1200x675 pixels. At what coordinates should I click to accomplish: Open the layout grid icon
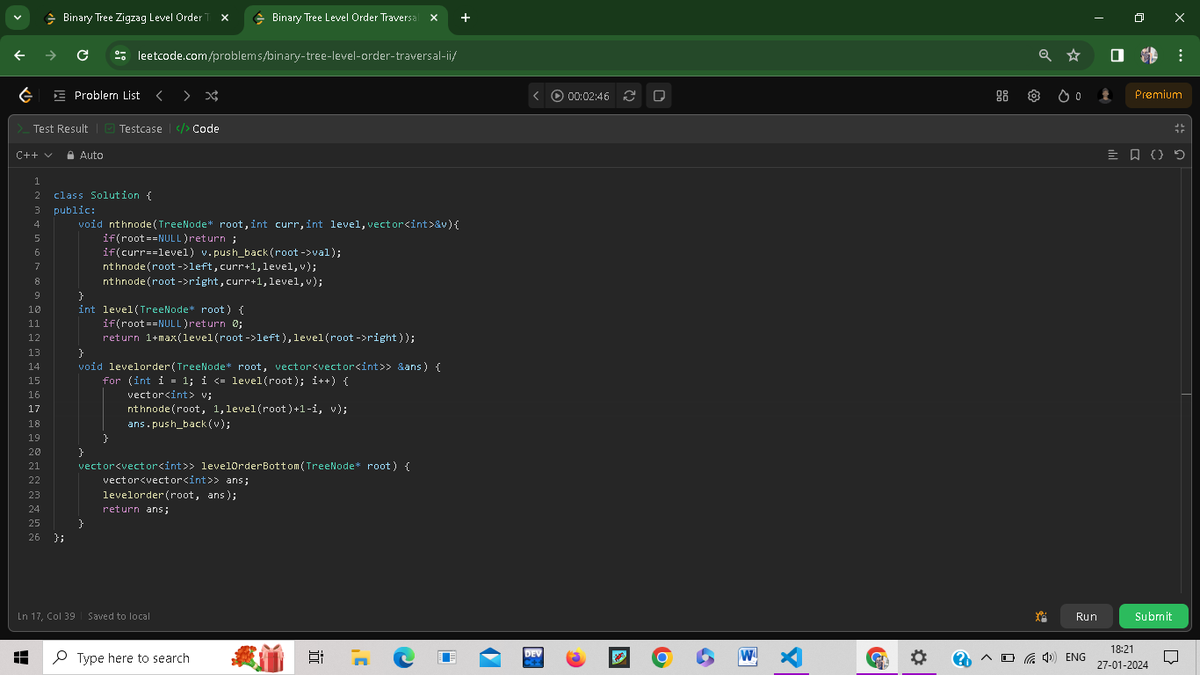[x=1002, y=96]
